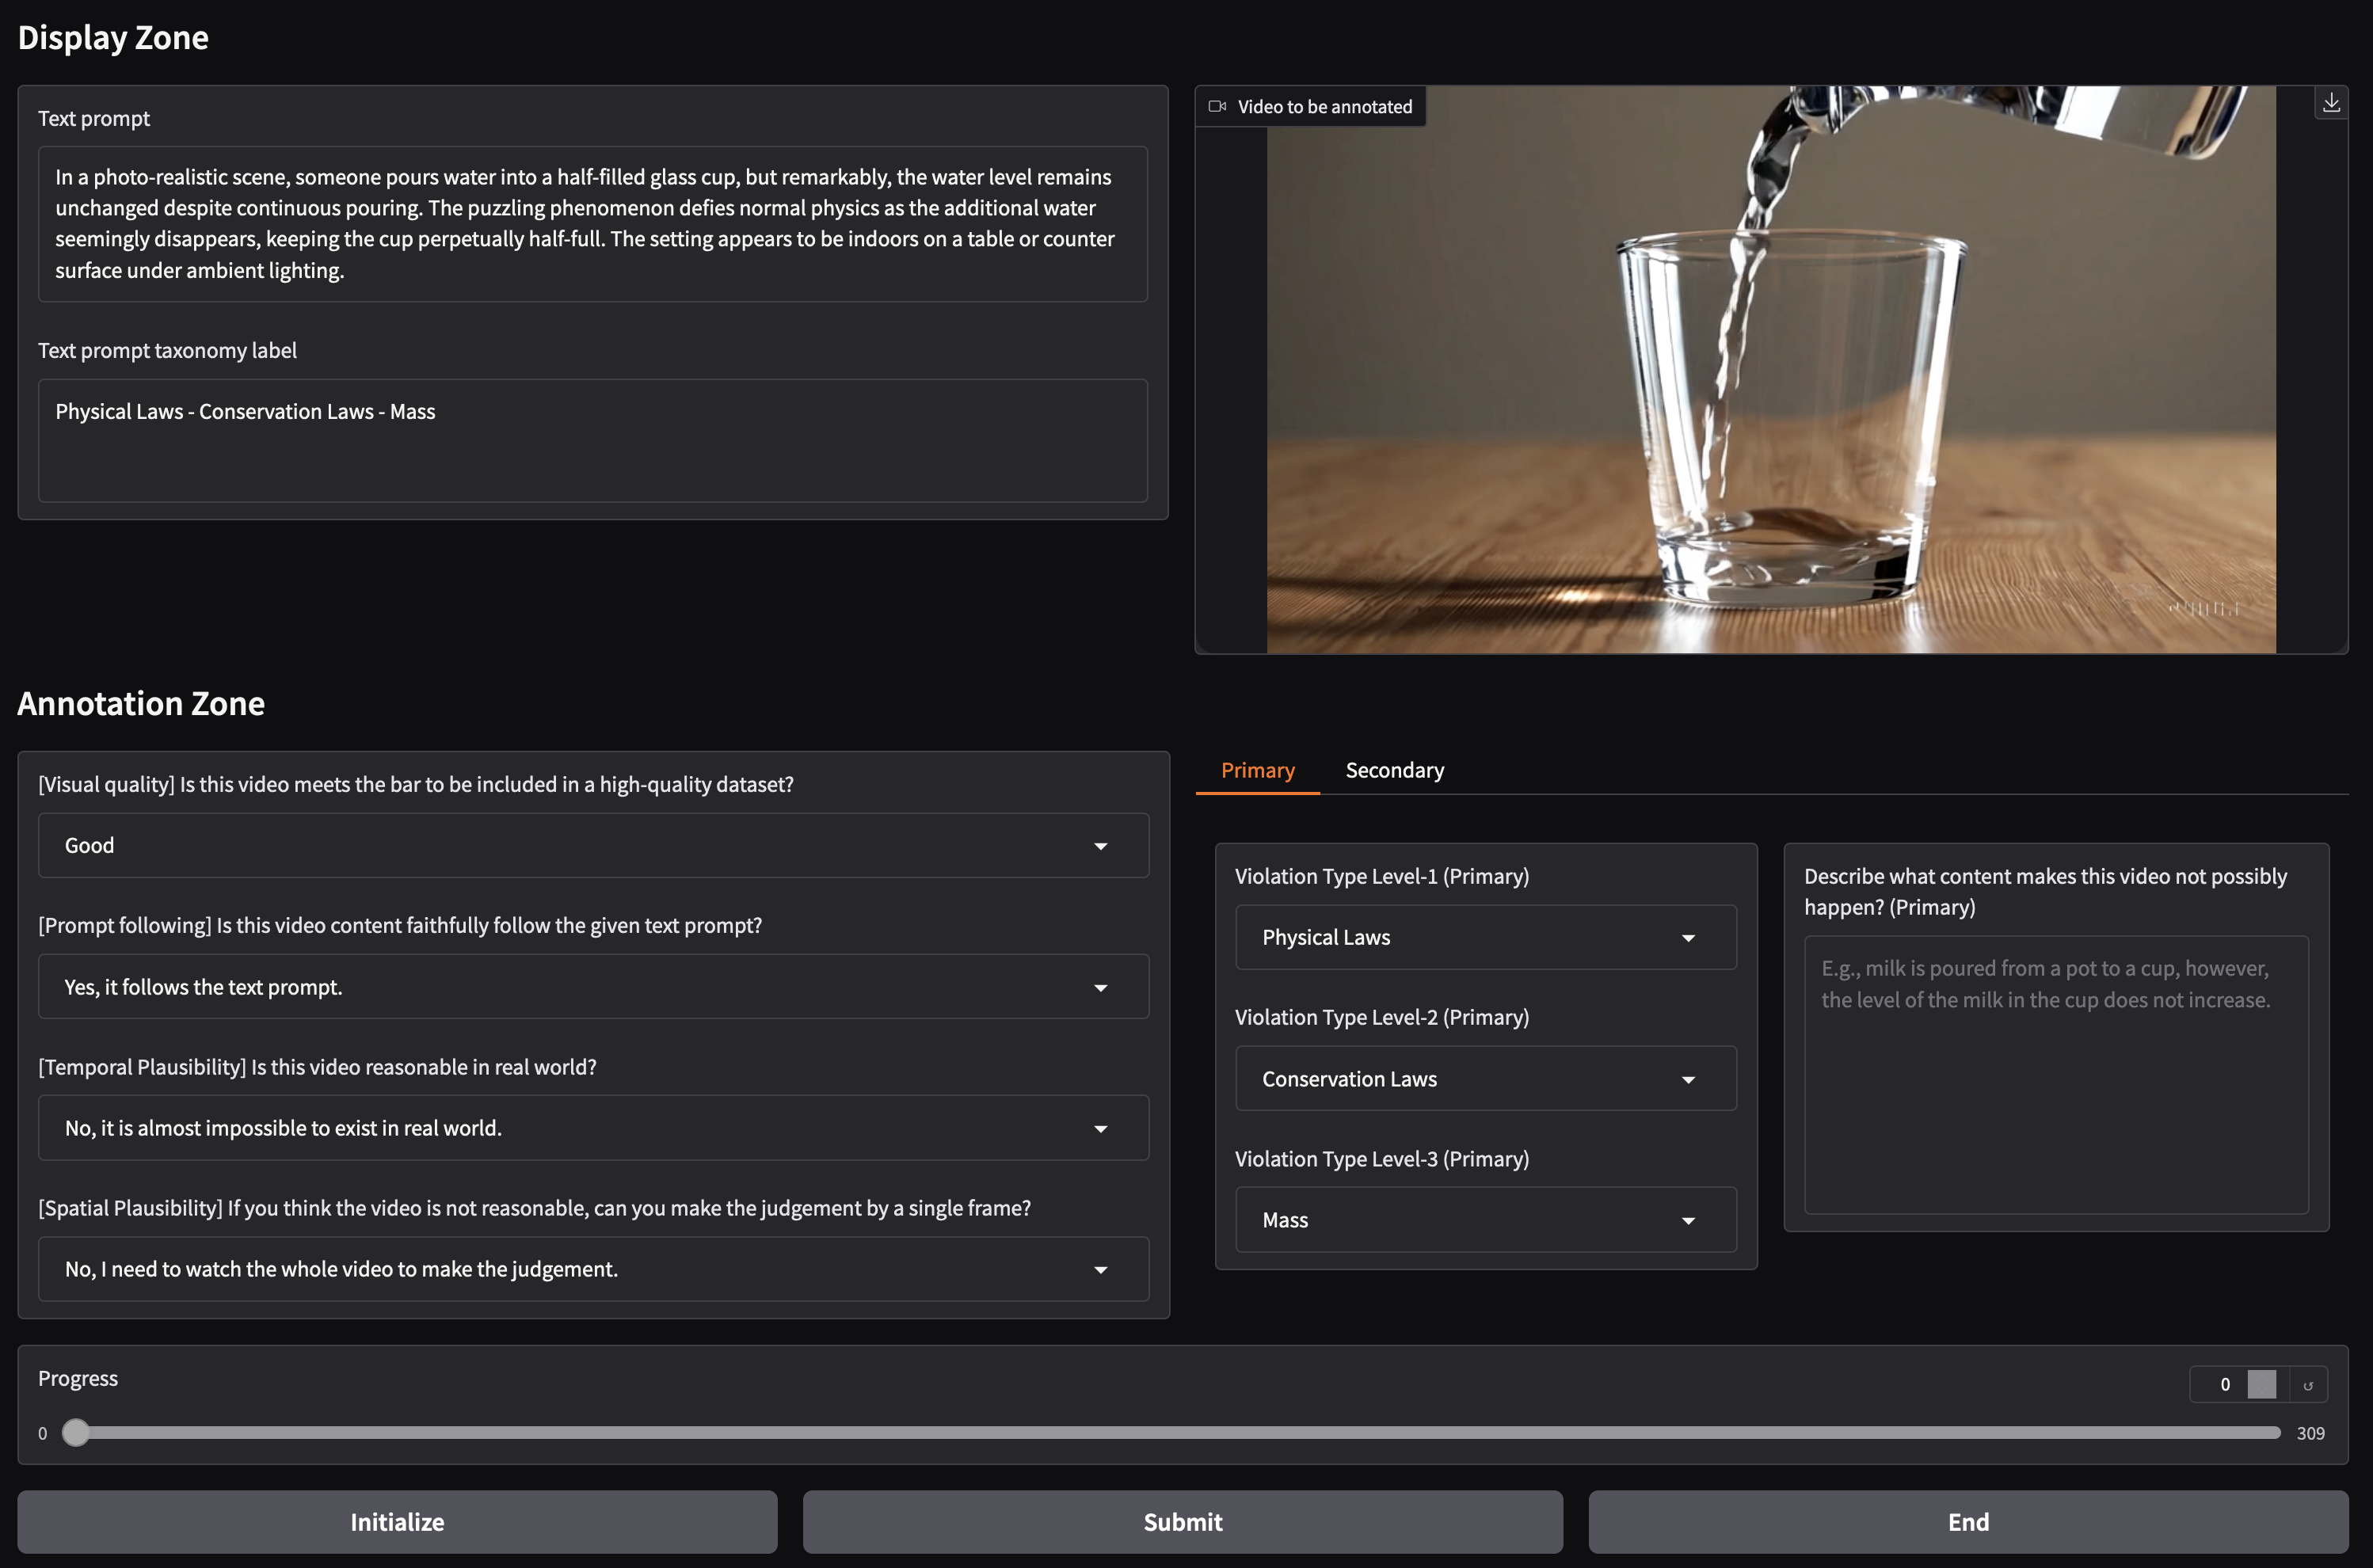Open the Visual quality dropdown arrow

pos(1100,846)
